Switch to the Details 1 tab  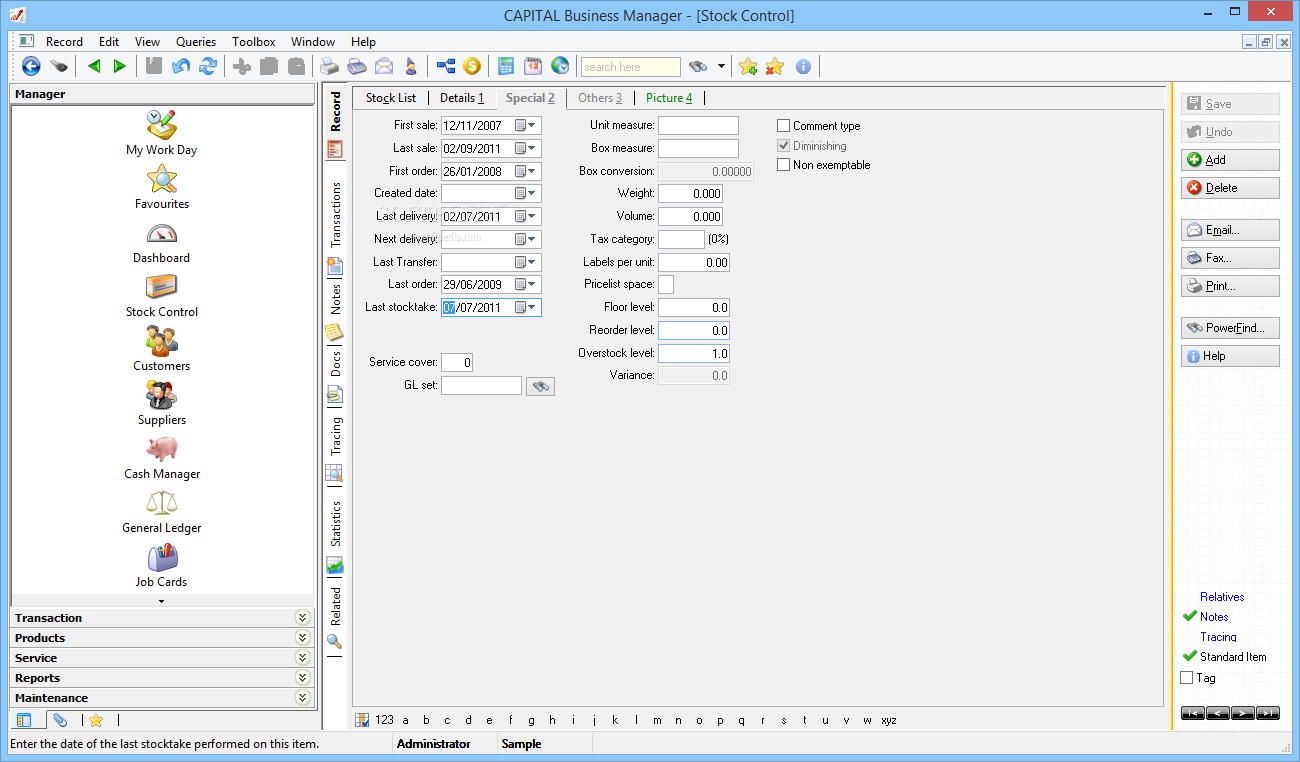462,98
